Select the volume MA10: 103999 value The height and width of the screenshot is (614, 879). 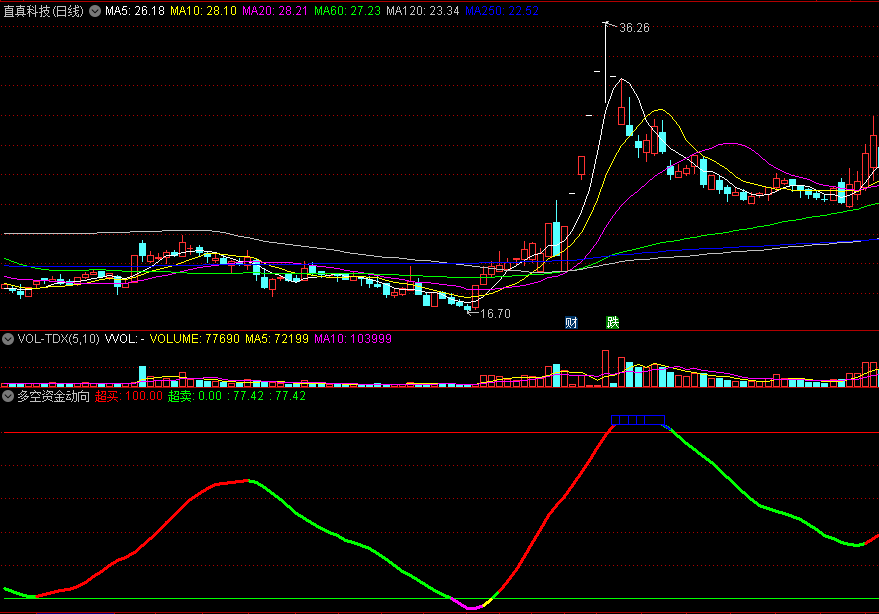coord(353,339)
